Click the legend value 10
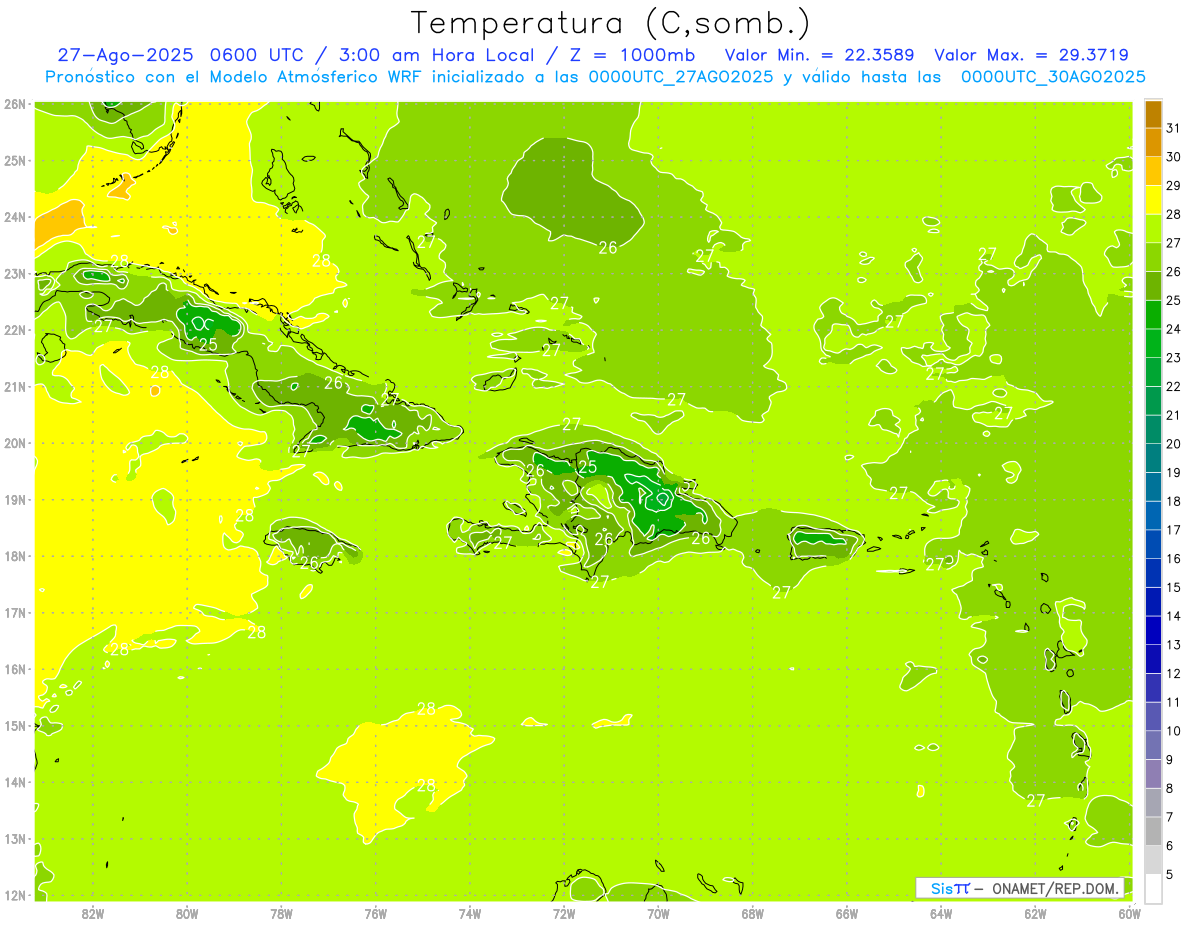Image resolution: width=1200 pixels, height=927 pixels. tap(1174, 731)
